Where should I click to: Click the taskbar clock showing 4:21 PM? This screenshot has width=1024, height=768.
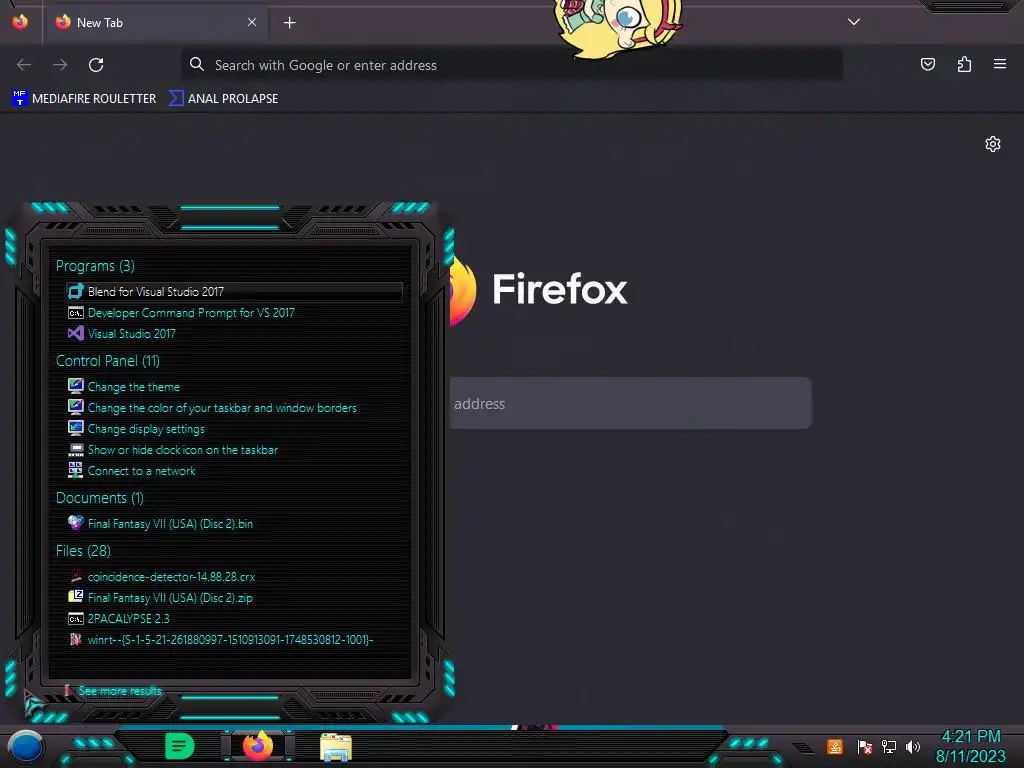970,746
